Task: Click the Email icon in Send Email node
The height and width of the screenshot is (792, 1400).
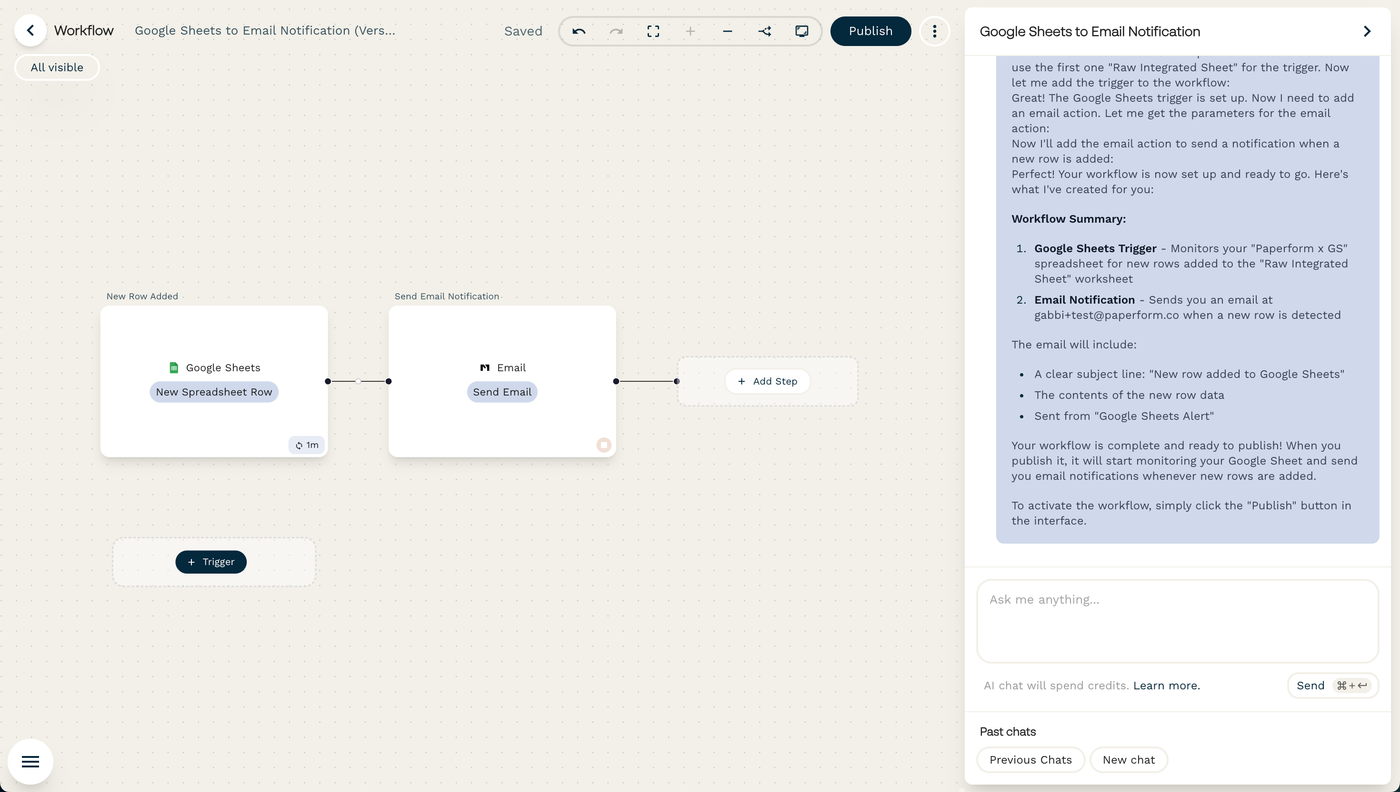Action: click(x=485, y=368)
